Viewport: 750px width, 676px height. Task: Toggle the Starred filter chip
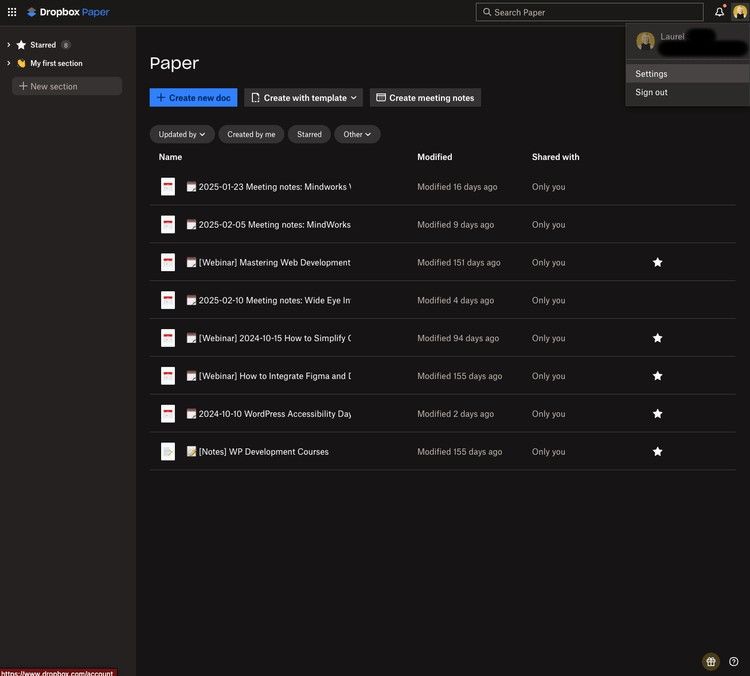tap(309, 134)
